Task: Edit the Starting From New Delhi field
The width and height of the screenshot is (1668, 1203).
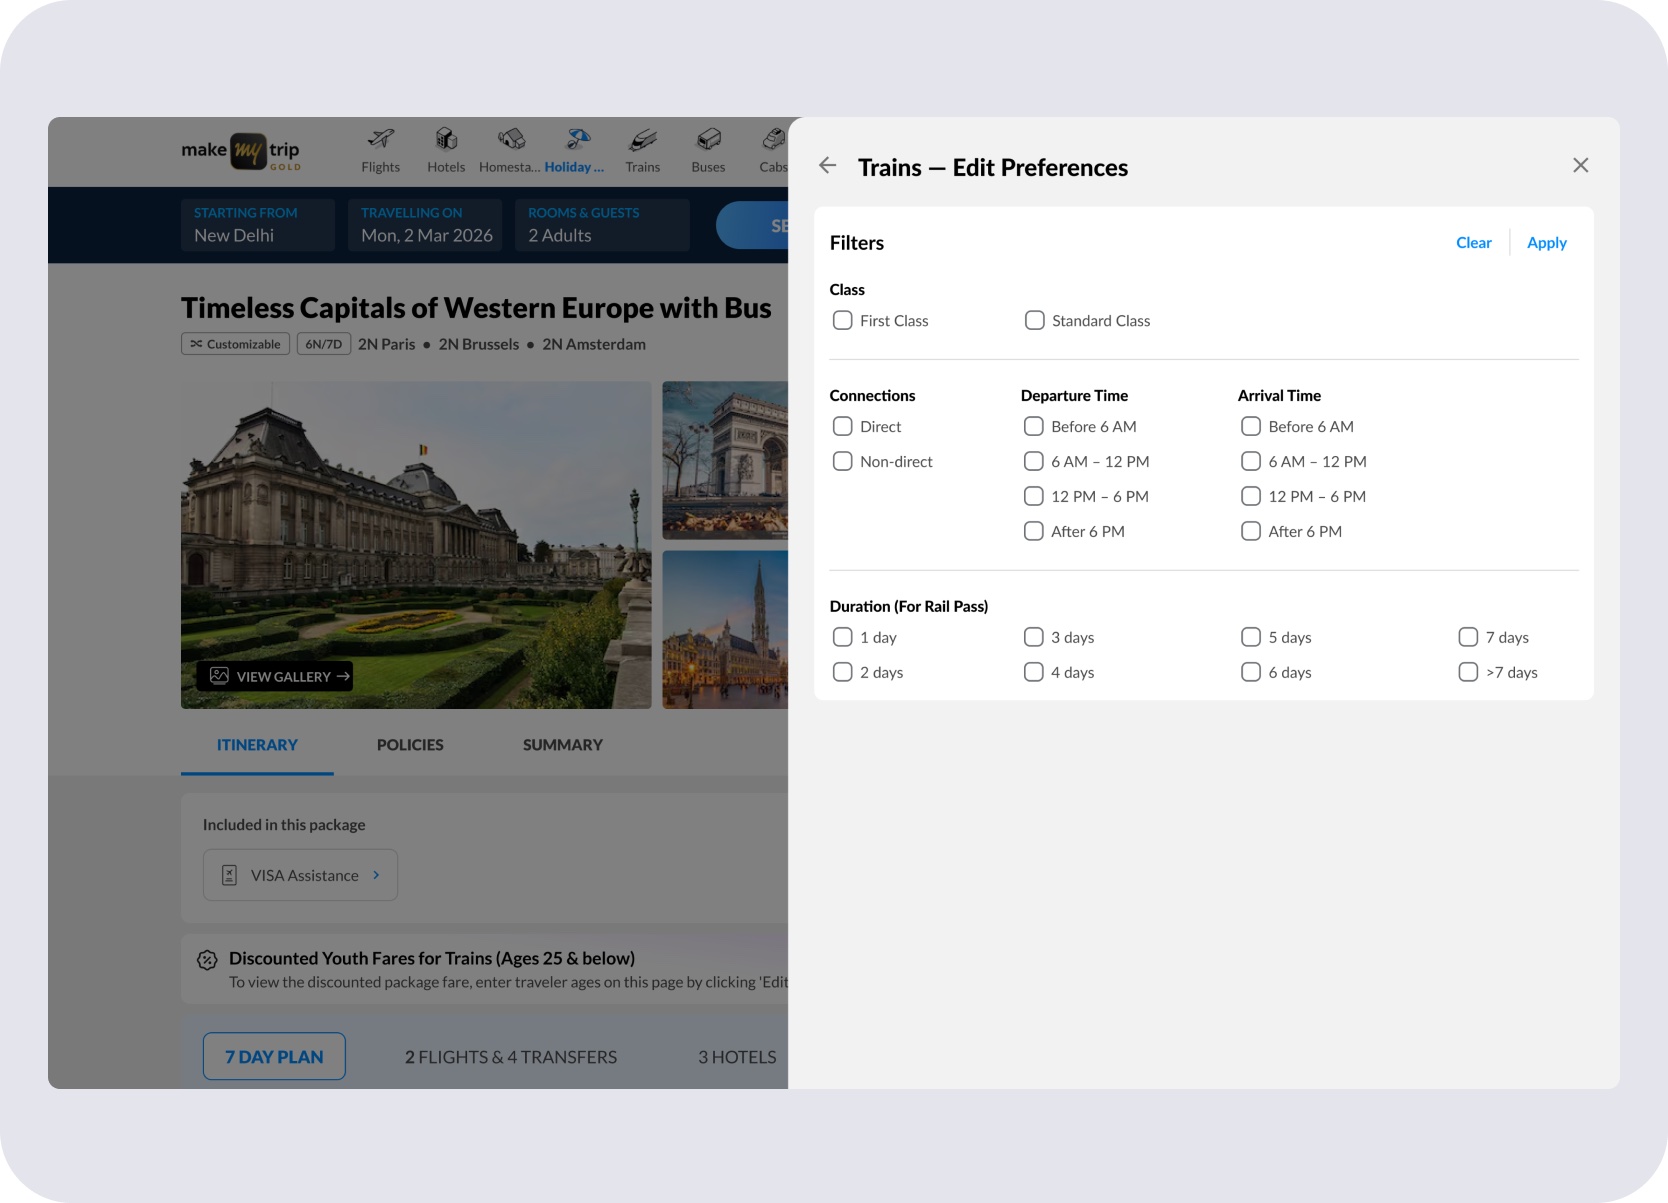Action: click(258, 225)
